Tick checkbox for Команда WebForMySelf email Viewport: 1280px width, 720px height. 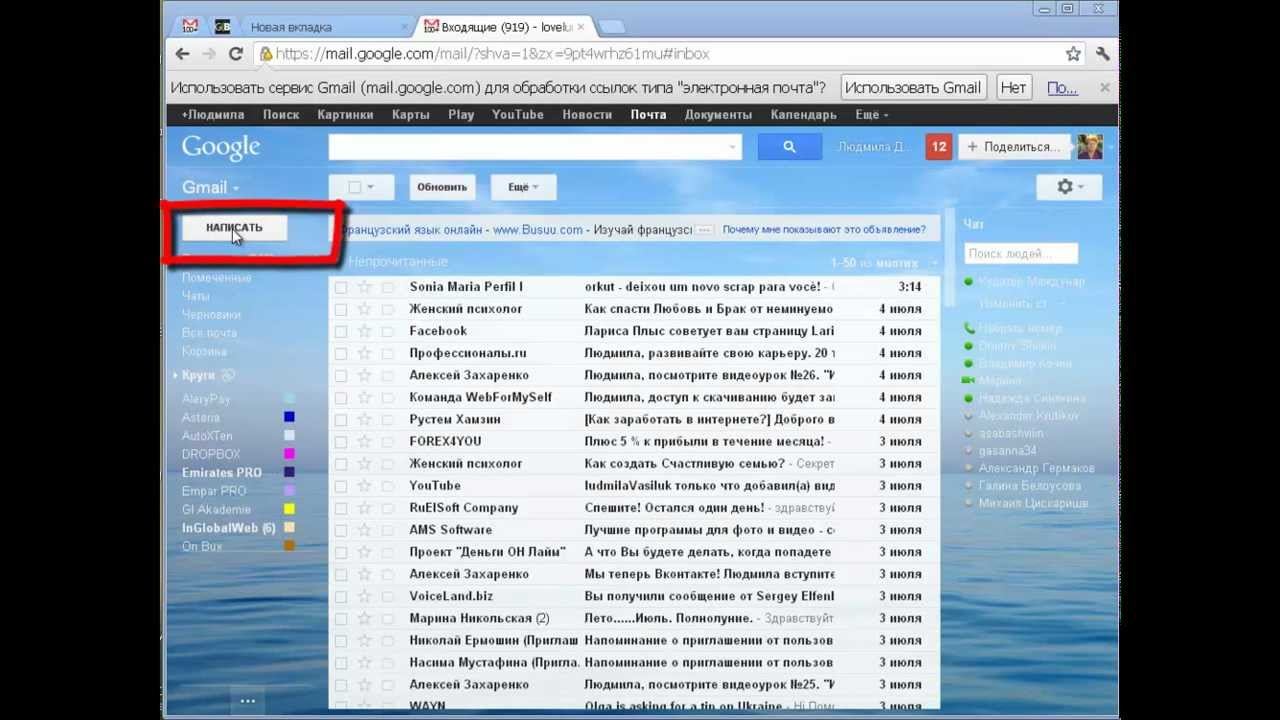point(341,398)
